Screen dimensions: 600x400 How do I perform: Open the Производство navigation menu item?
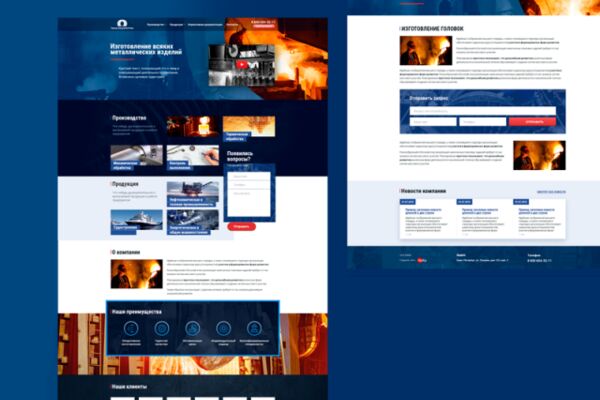155,24
